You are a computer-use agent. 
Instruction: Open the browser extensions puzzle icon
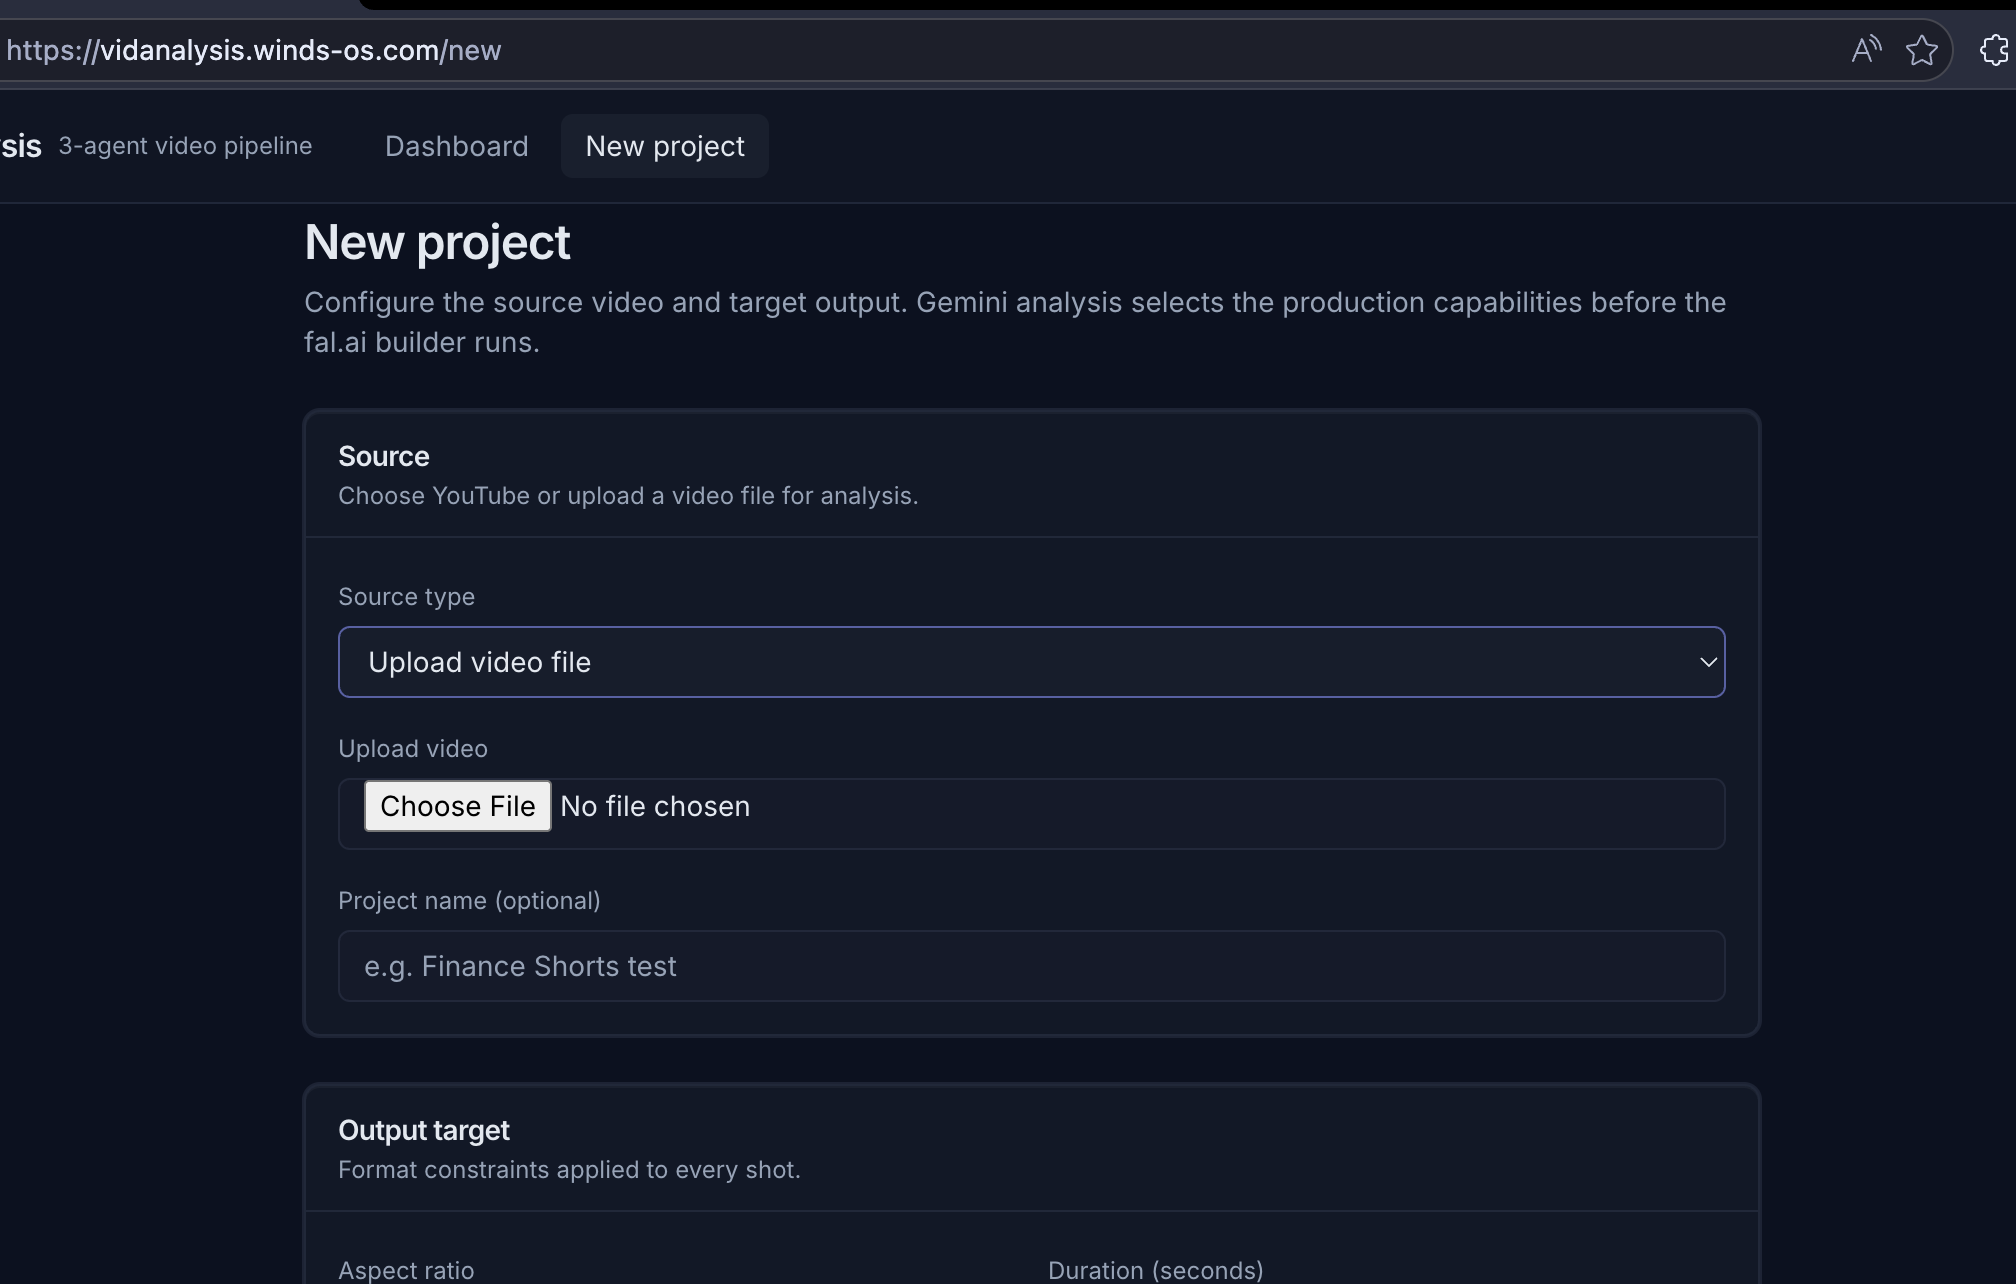1996,50
